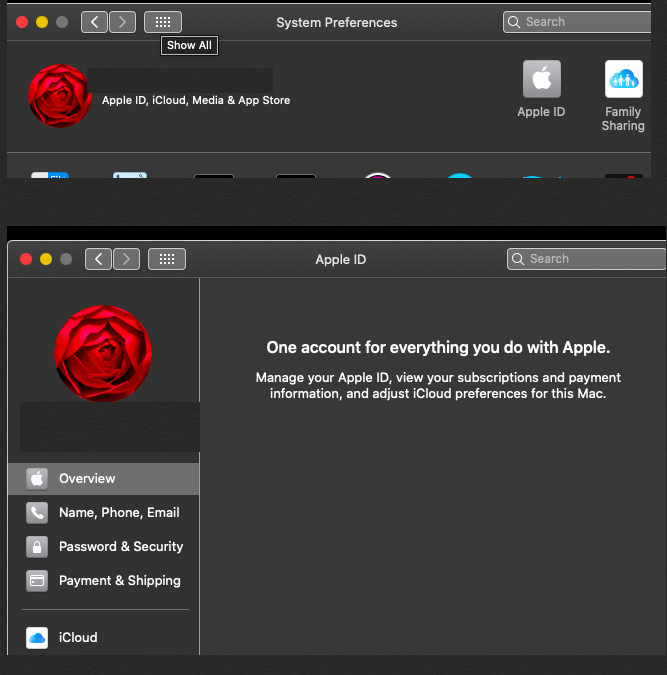Close the System Preferences window
This screenshot has height=675, width=667.
pyautogui.click(x=22, y=22)
